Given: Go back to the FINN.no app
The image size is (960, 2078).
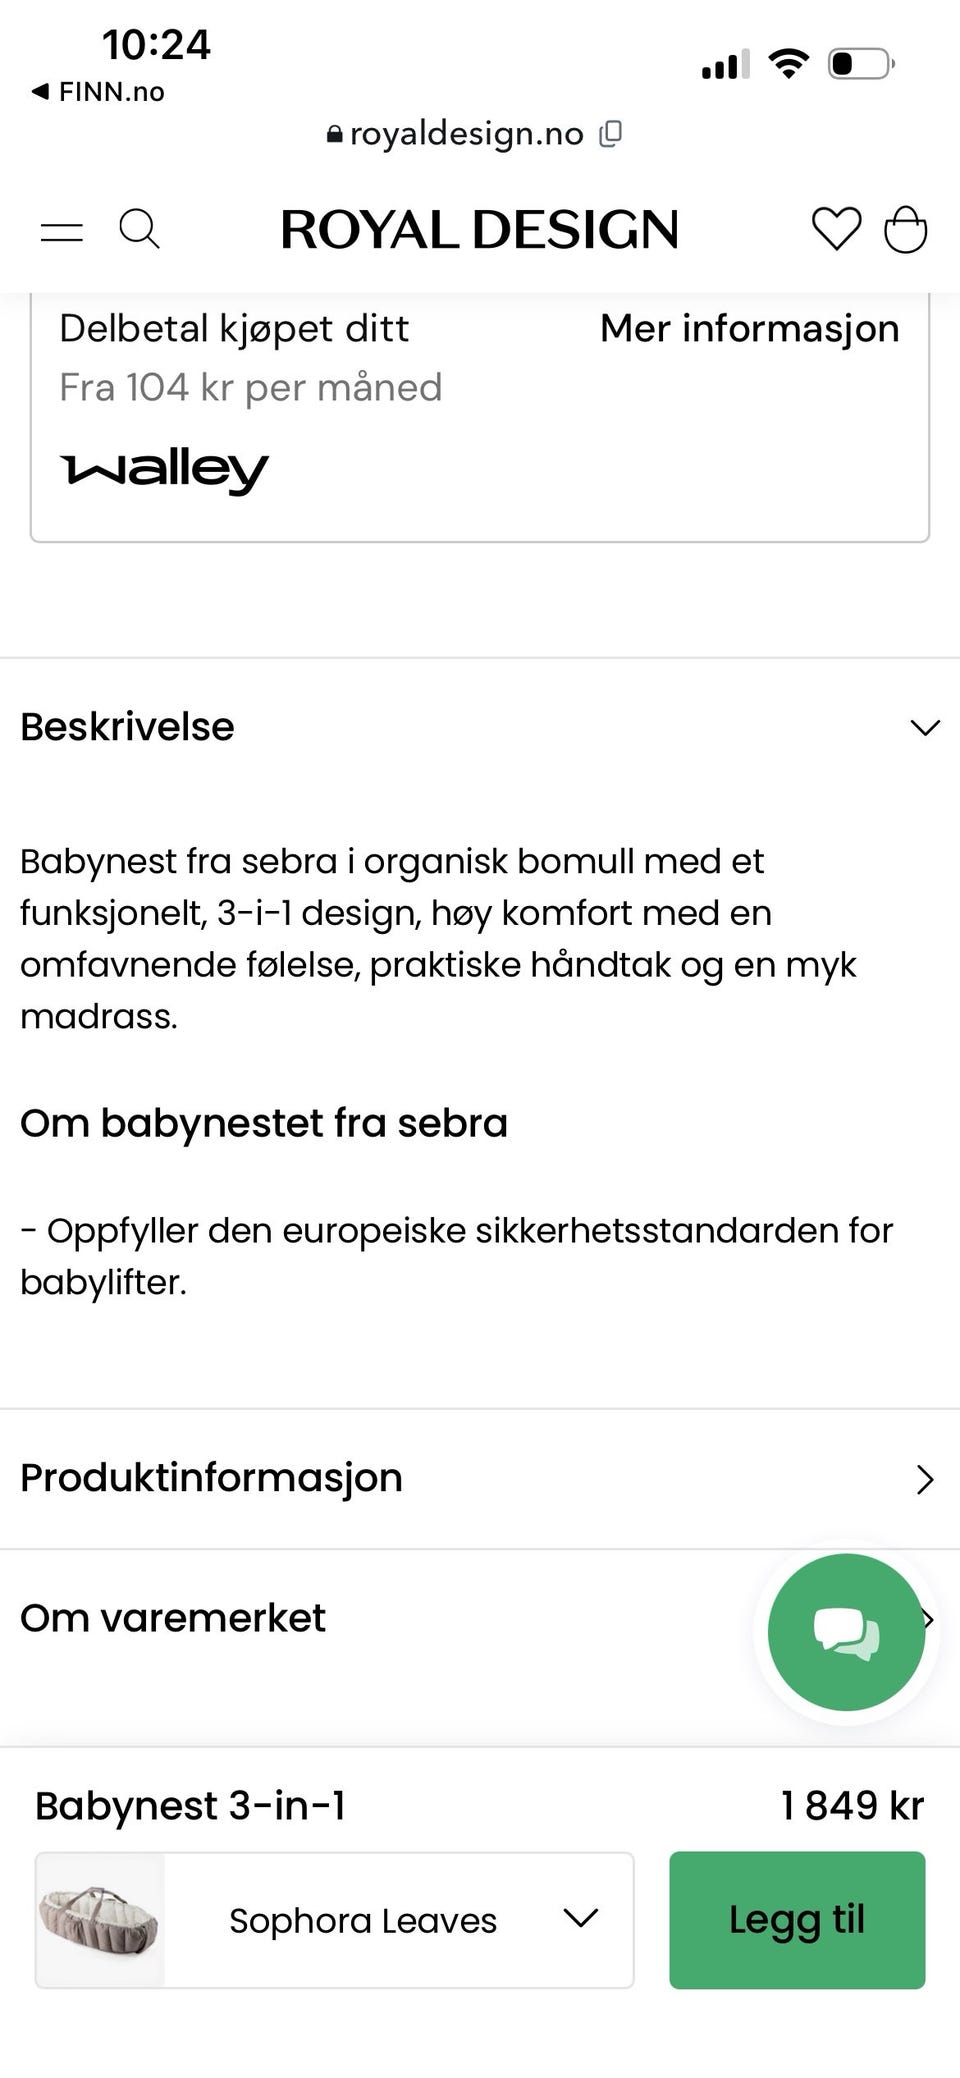Looking at the screenshot, I should (97, 92).
